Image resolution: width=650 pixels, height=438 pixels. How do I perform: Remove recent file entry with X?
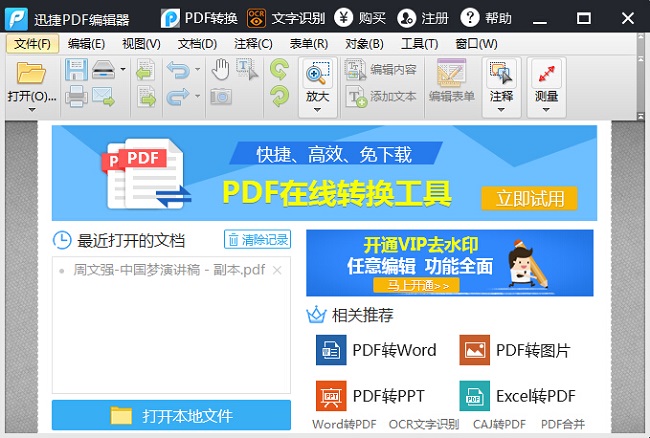(x=277, y=271)
